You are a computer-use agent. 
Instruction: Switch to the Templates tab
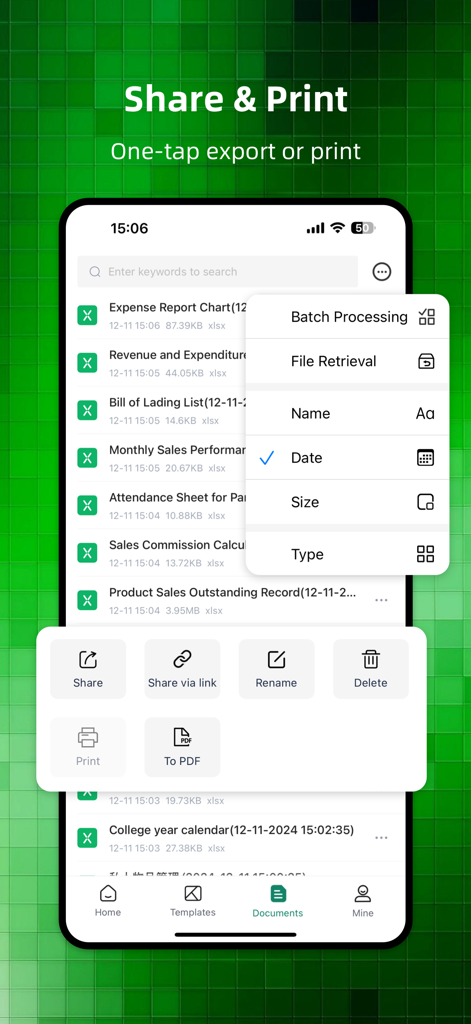coord(193,901)
